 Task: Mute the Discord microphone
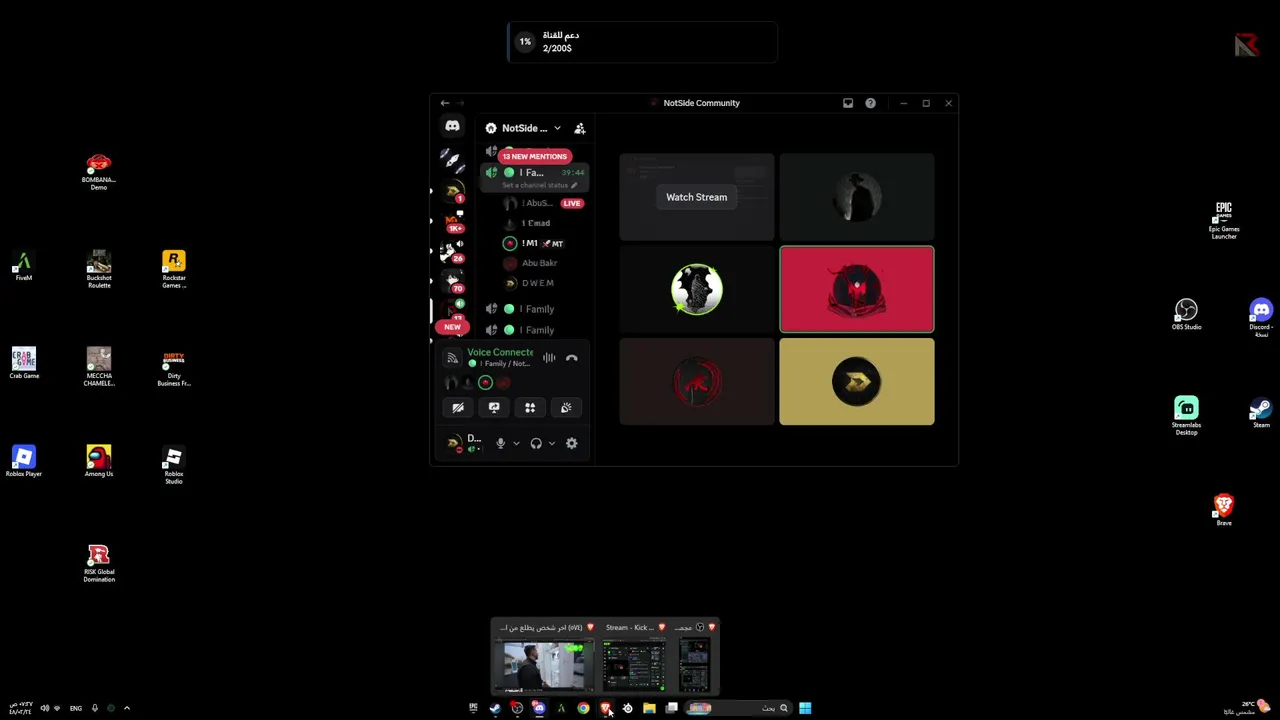501,443
